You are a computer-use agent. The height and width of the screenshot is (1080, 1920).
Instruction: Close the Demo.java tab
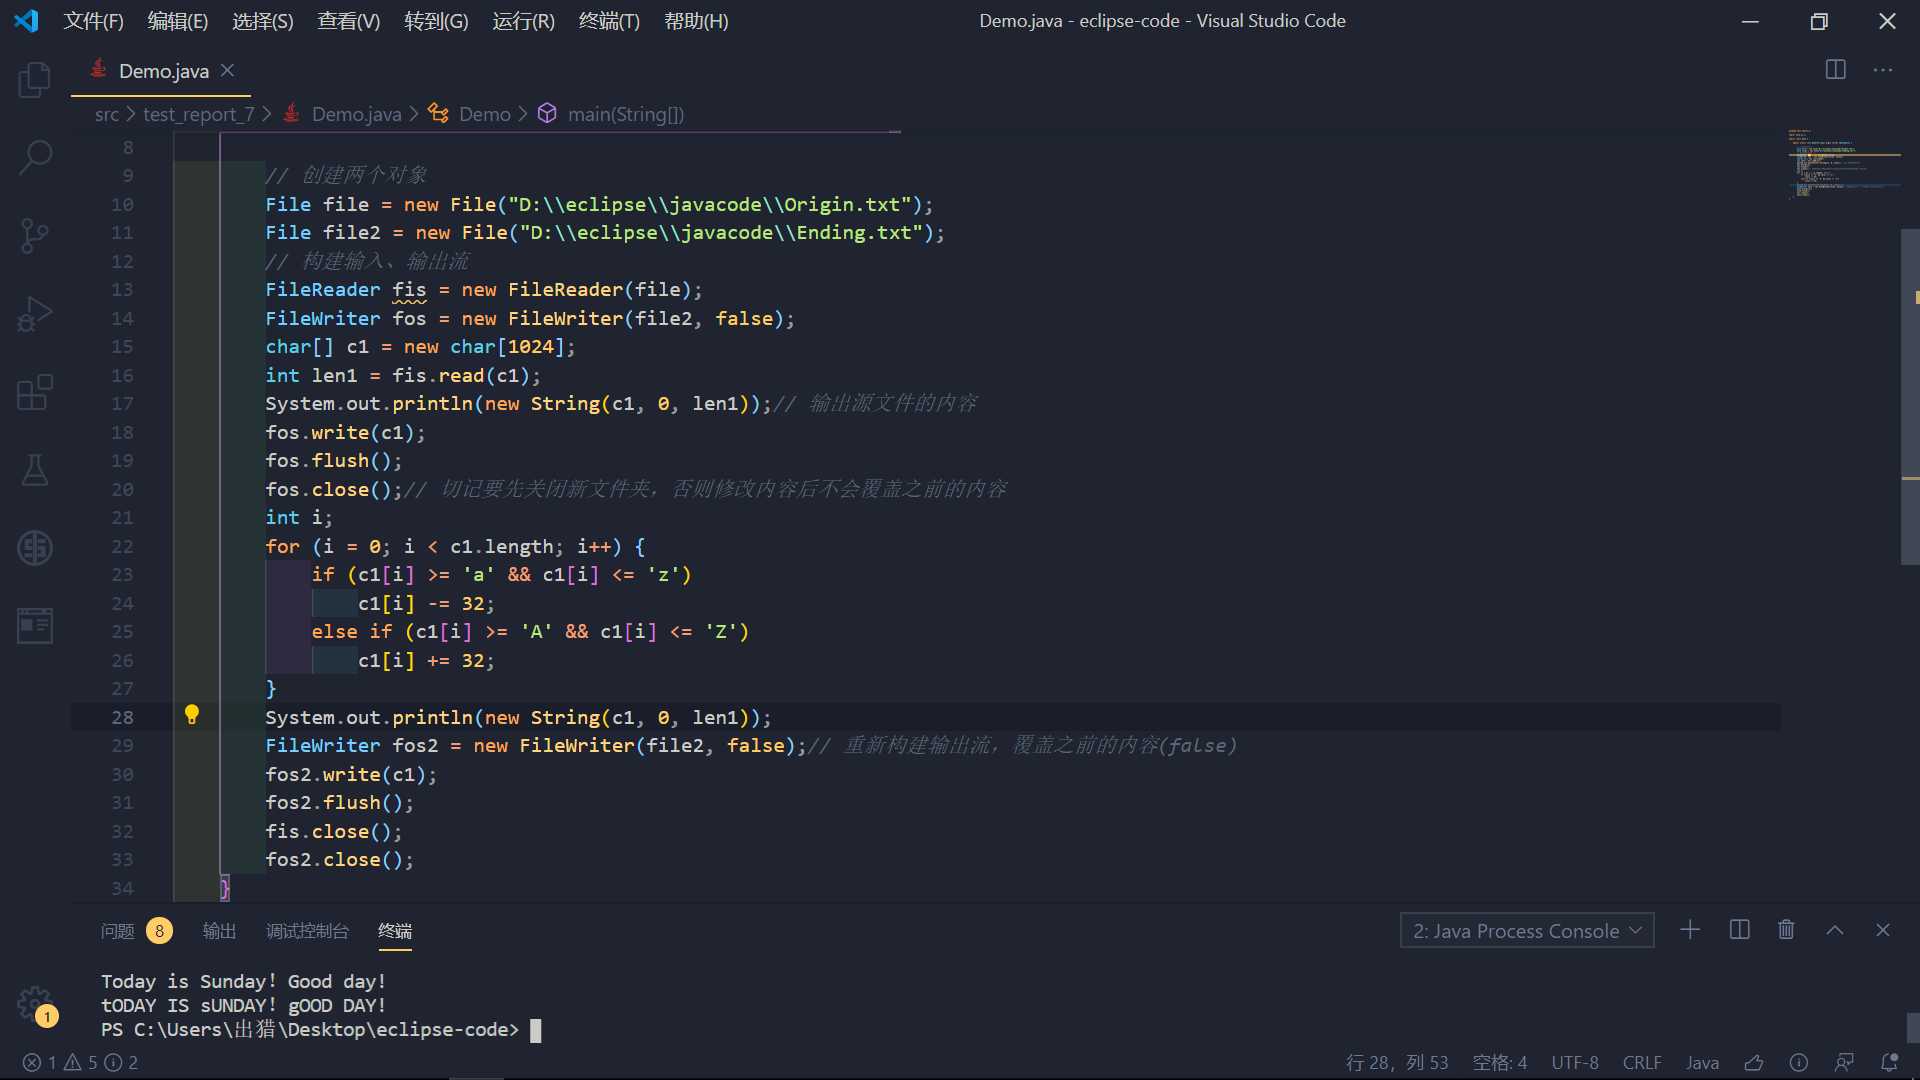click(x=228, y=70)
